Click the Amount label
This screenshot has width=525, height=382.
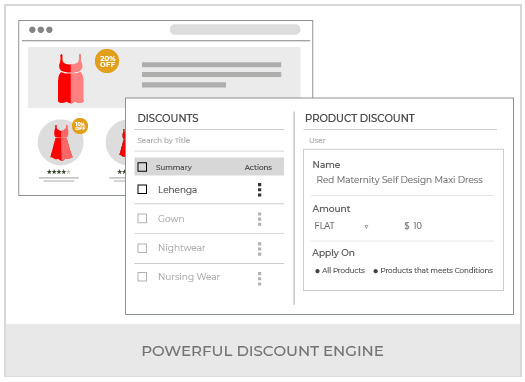pos(331,209)
